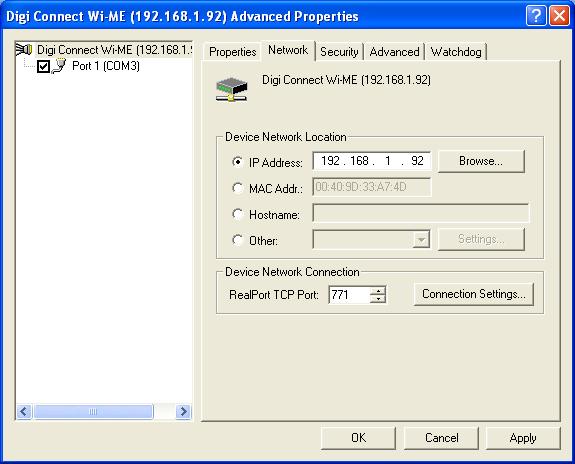The width and height of the screenshot is (575, 464).
Task: Click the tree scrollbar right arrow
Action: pos(183,412)
